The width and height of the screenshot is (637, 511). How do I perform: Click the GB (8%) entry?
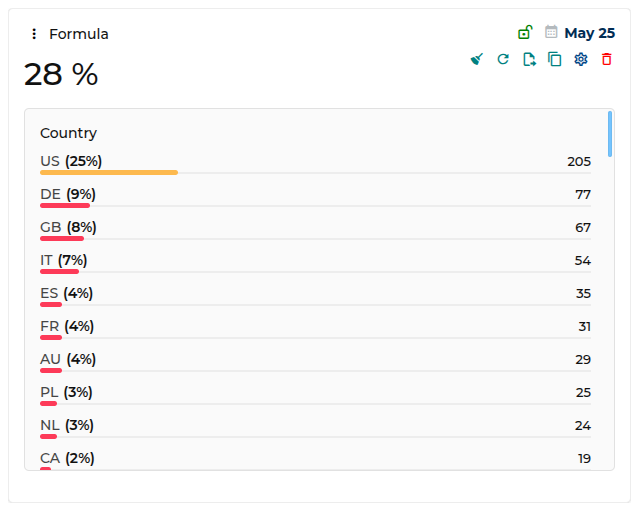tap(68, 227)
